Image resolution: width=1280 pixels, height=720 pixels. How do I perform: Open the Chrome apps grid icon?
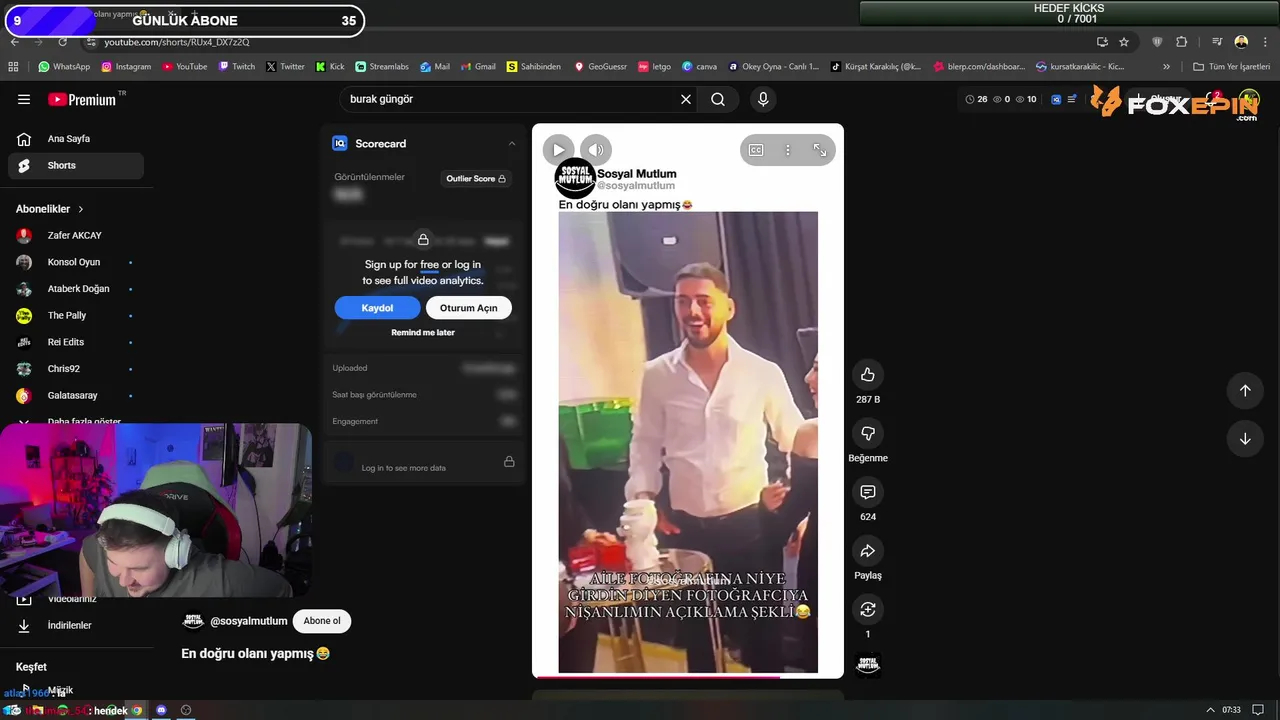click(x=13, y=67)
